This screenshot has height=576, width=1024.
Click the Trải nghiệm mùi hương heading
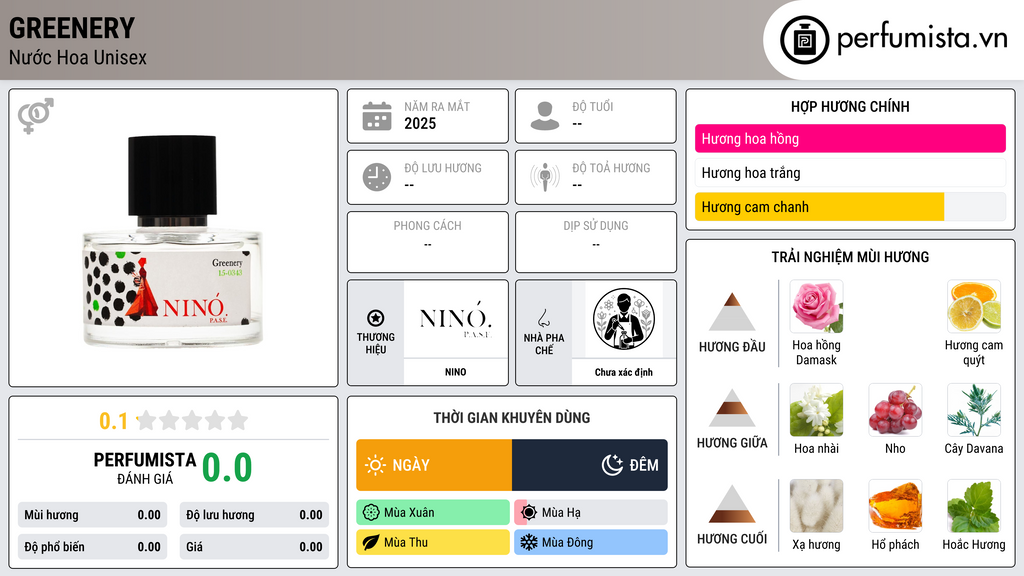click(x=850, y=257)
